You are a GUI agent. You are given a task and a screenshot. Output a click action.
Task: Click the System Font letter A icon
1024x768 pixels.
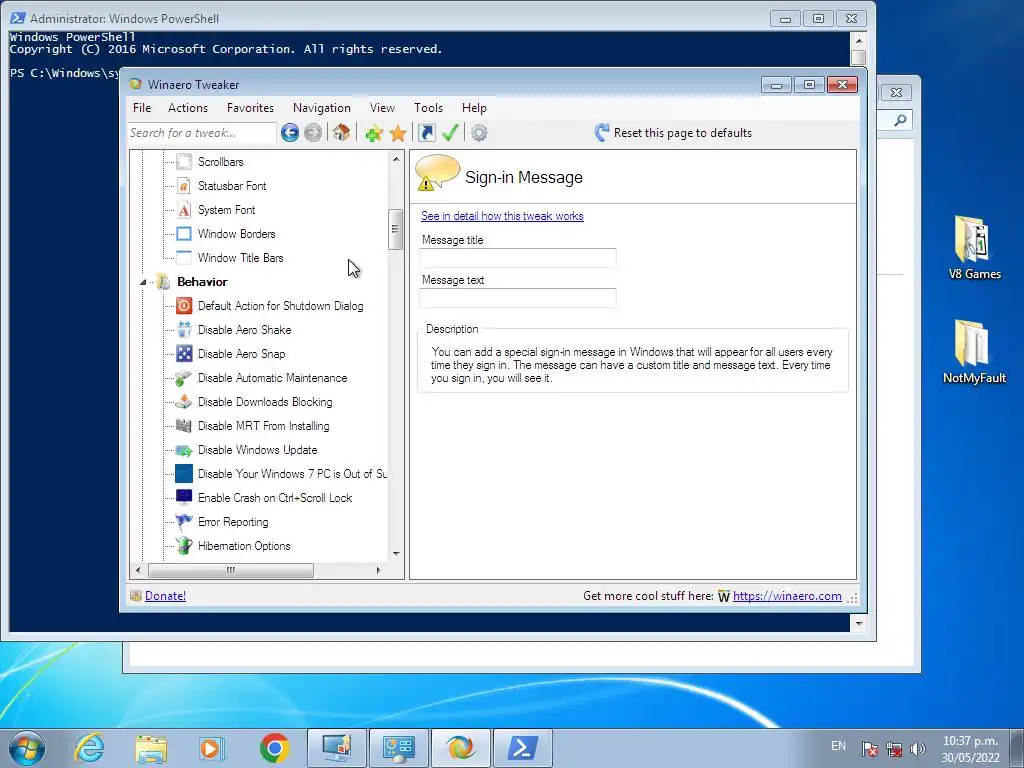point(184,210)
